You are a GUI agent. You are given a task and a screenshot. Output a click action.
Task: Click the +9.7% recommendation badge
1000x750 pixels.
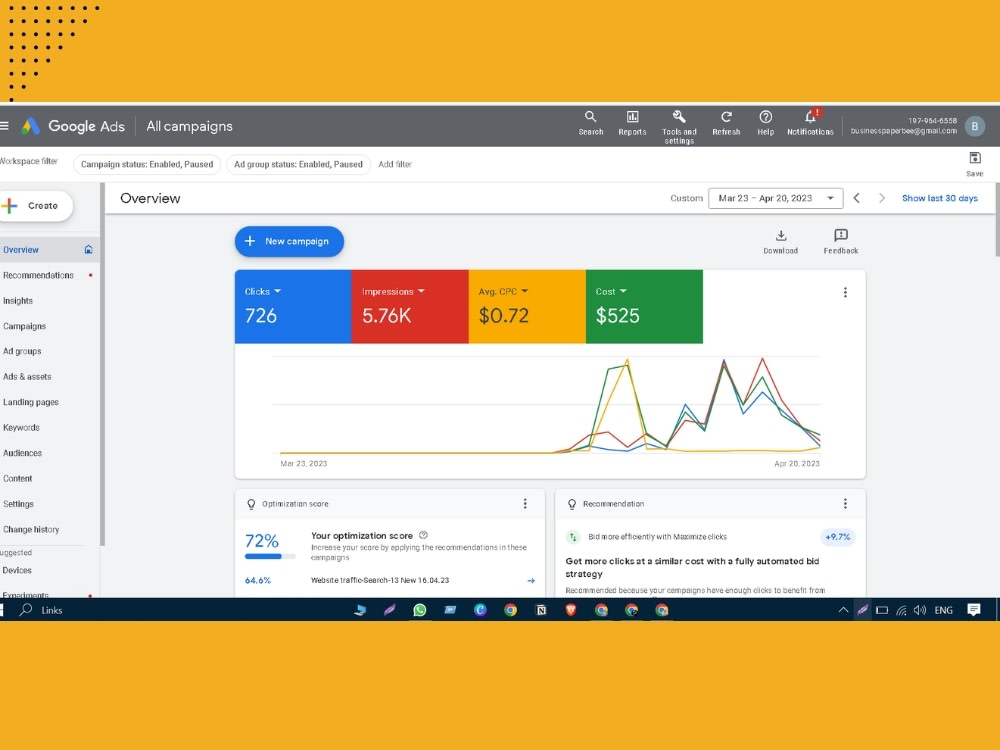[x=837, y=537]
